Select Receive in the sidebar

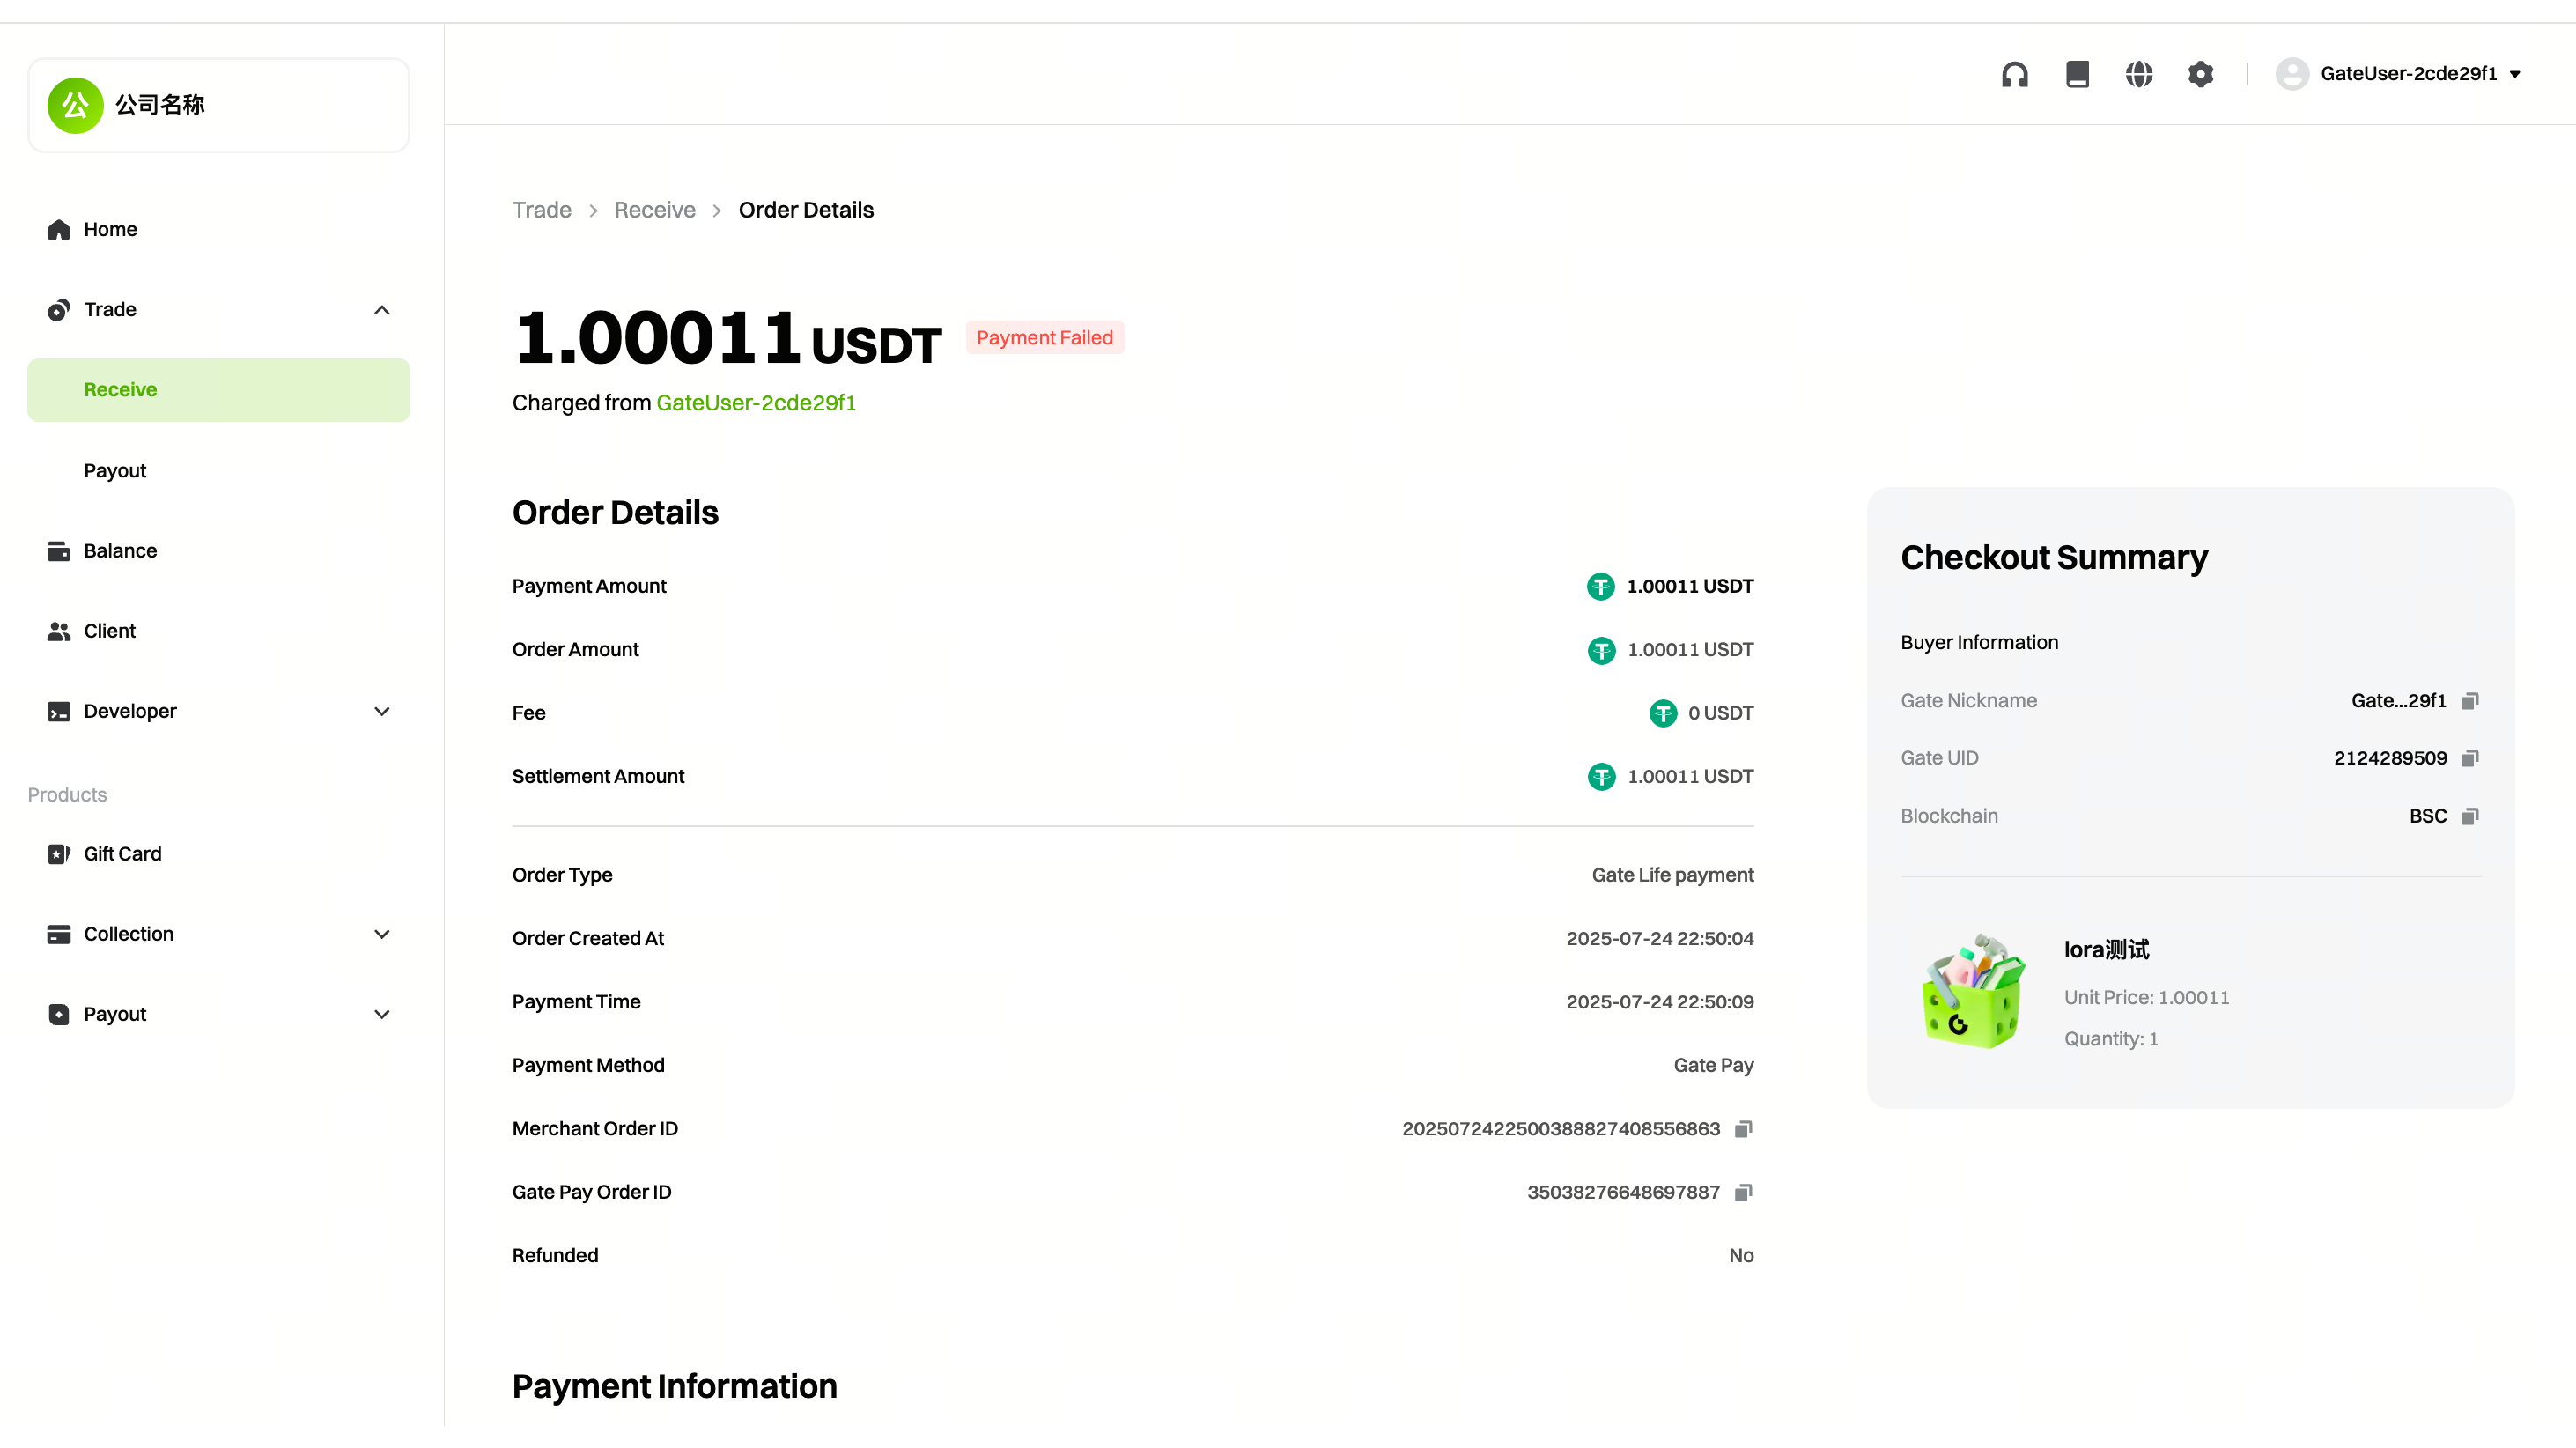click(120, 390)
